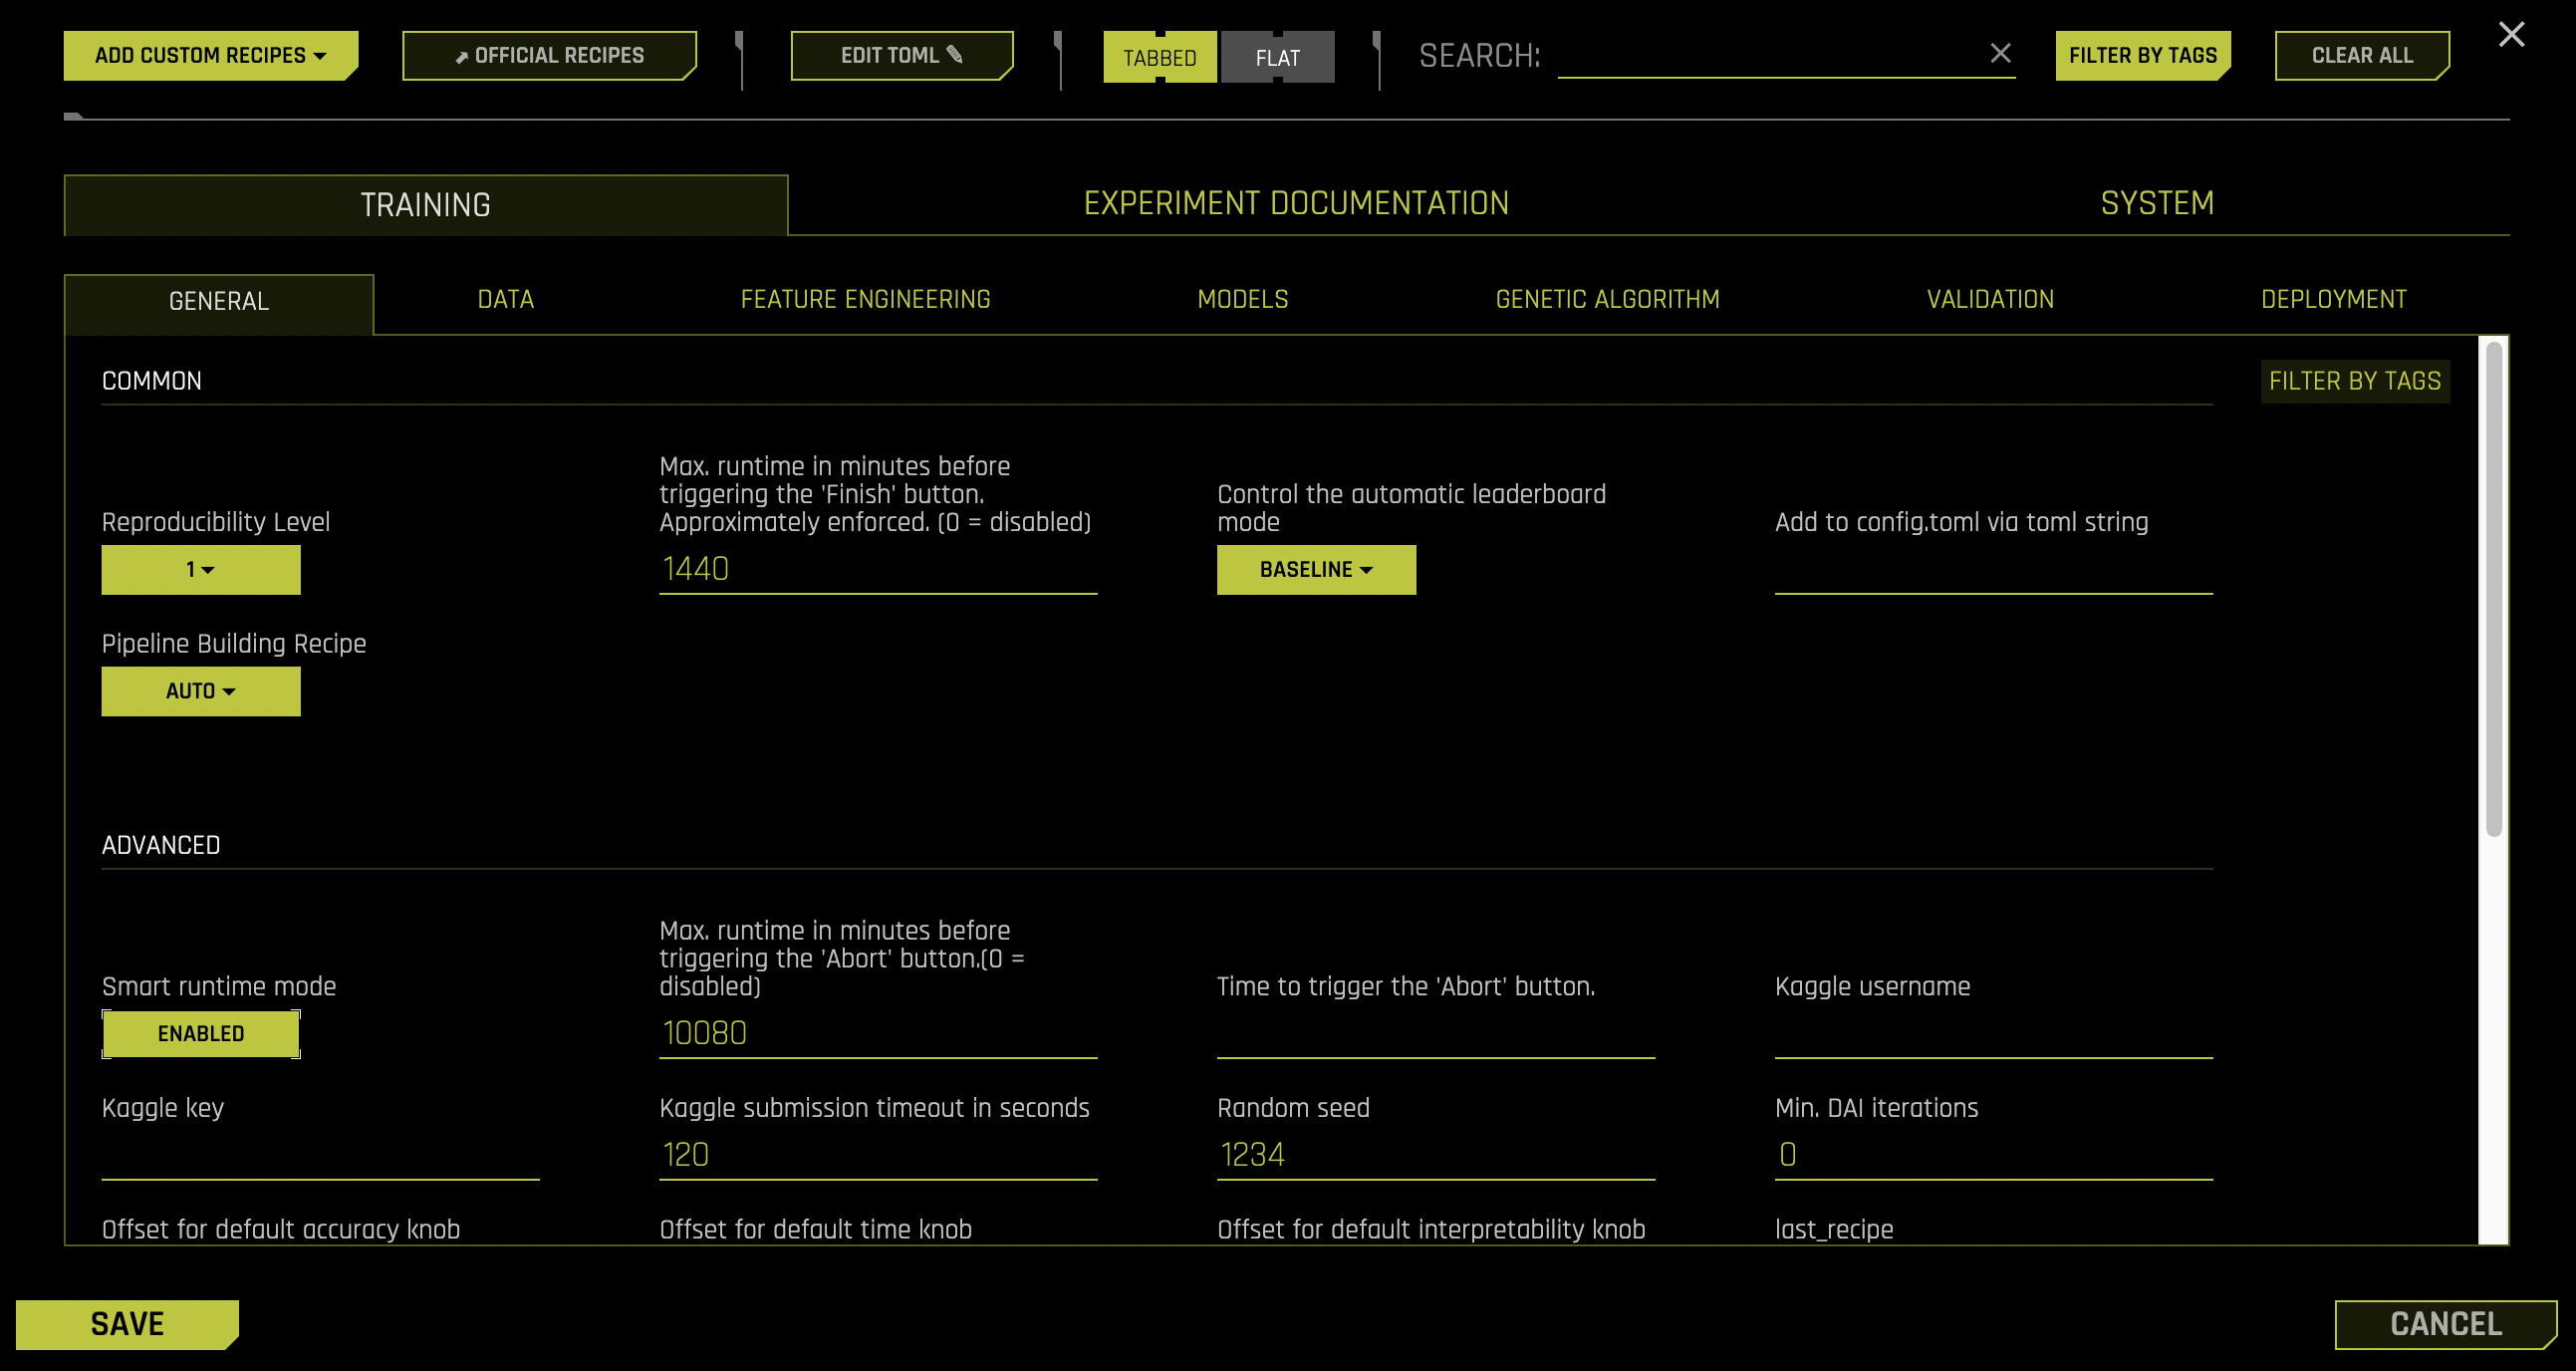Switch to Tabbed view mode

tap(1159, 57)
